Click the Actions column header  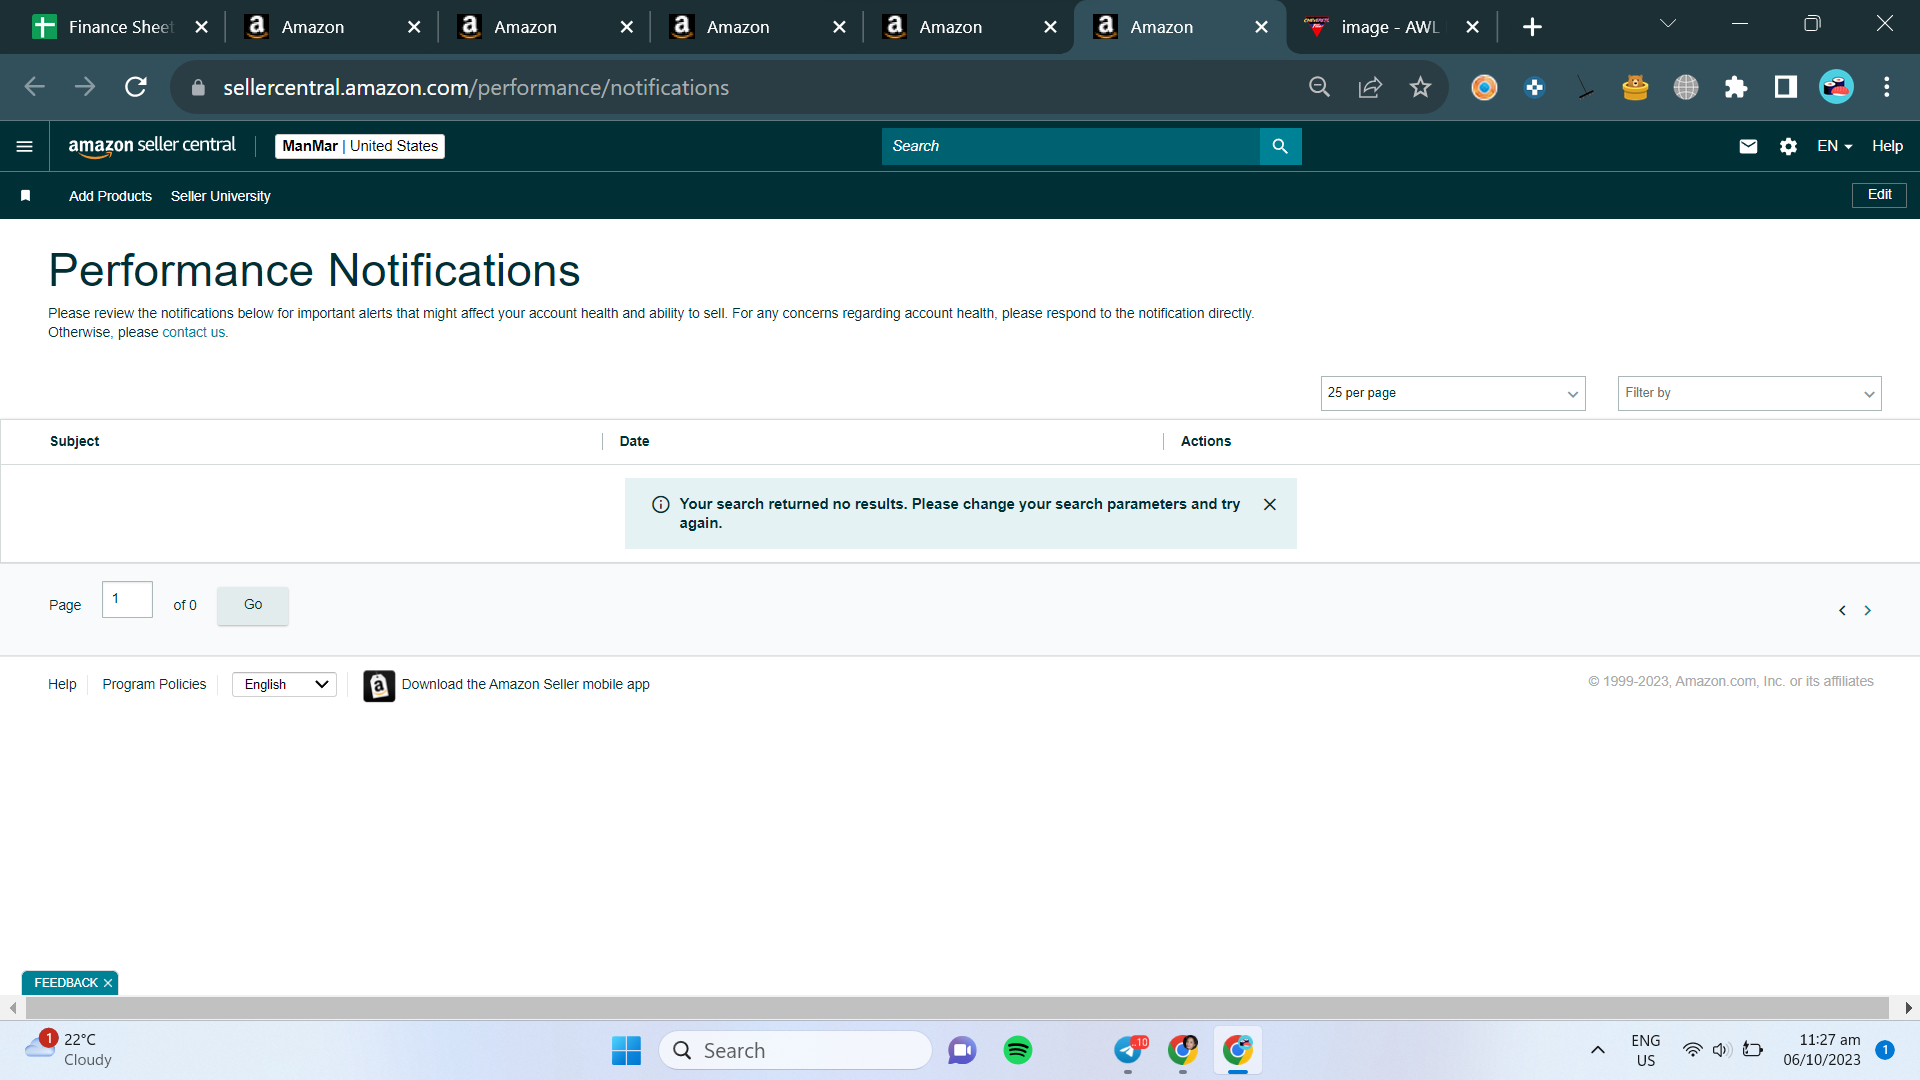(x=1206, y=441)
